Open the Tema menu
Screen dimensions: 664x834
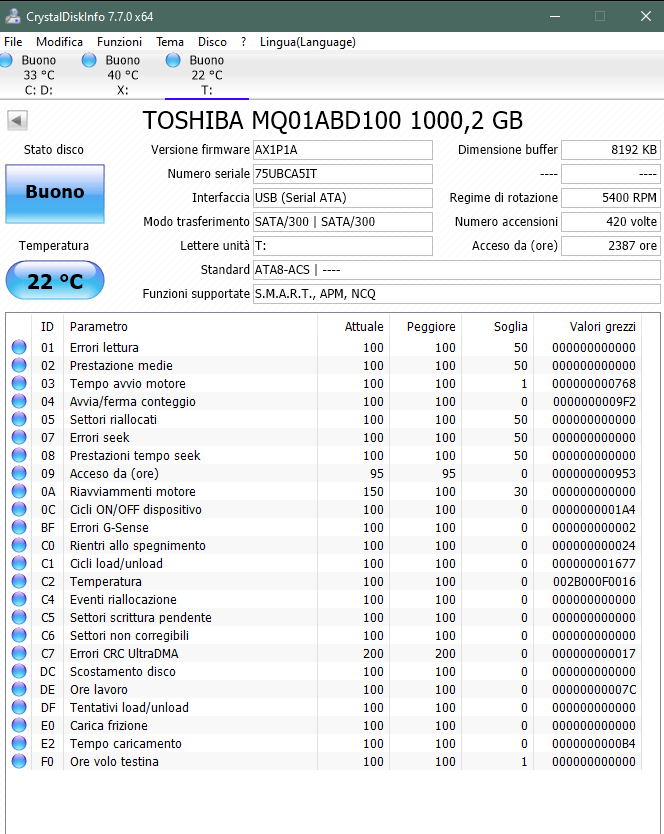(170, 41)
